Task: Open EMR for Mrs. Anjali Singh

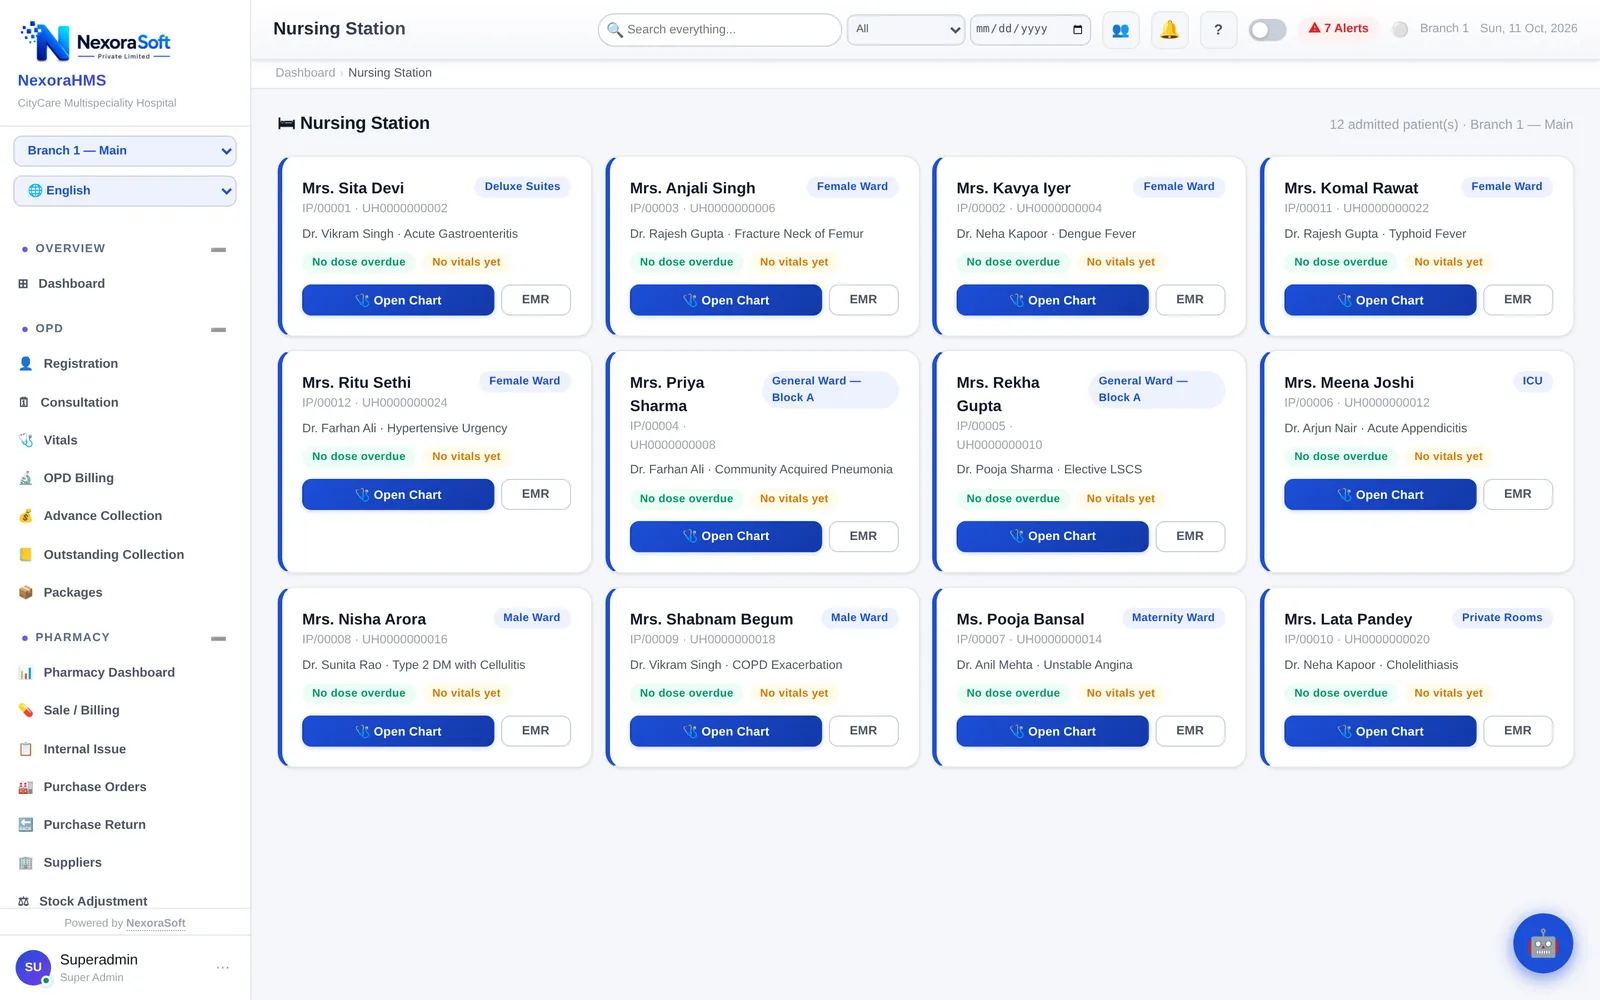Action: pos(863,300)
